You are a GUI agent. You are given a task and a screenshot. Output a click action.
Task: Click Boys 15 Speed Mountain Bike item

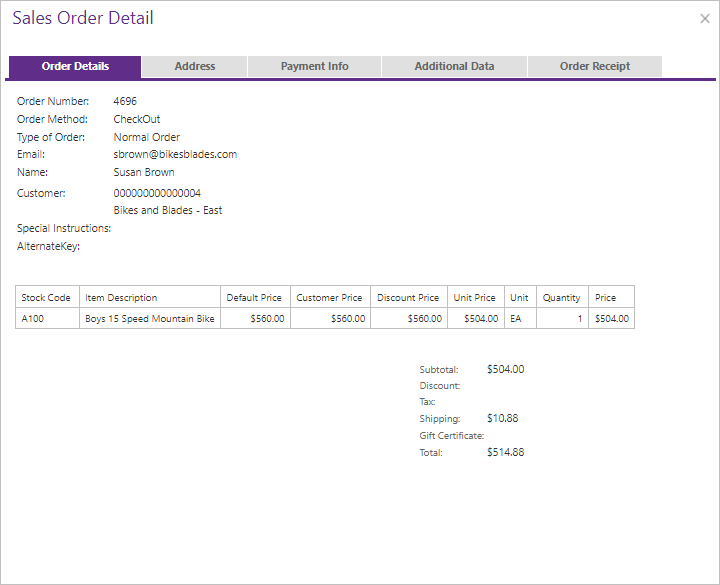click(x=150, y=319)
